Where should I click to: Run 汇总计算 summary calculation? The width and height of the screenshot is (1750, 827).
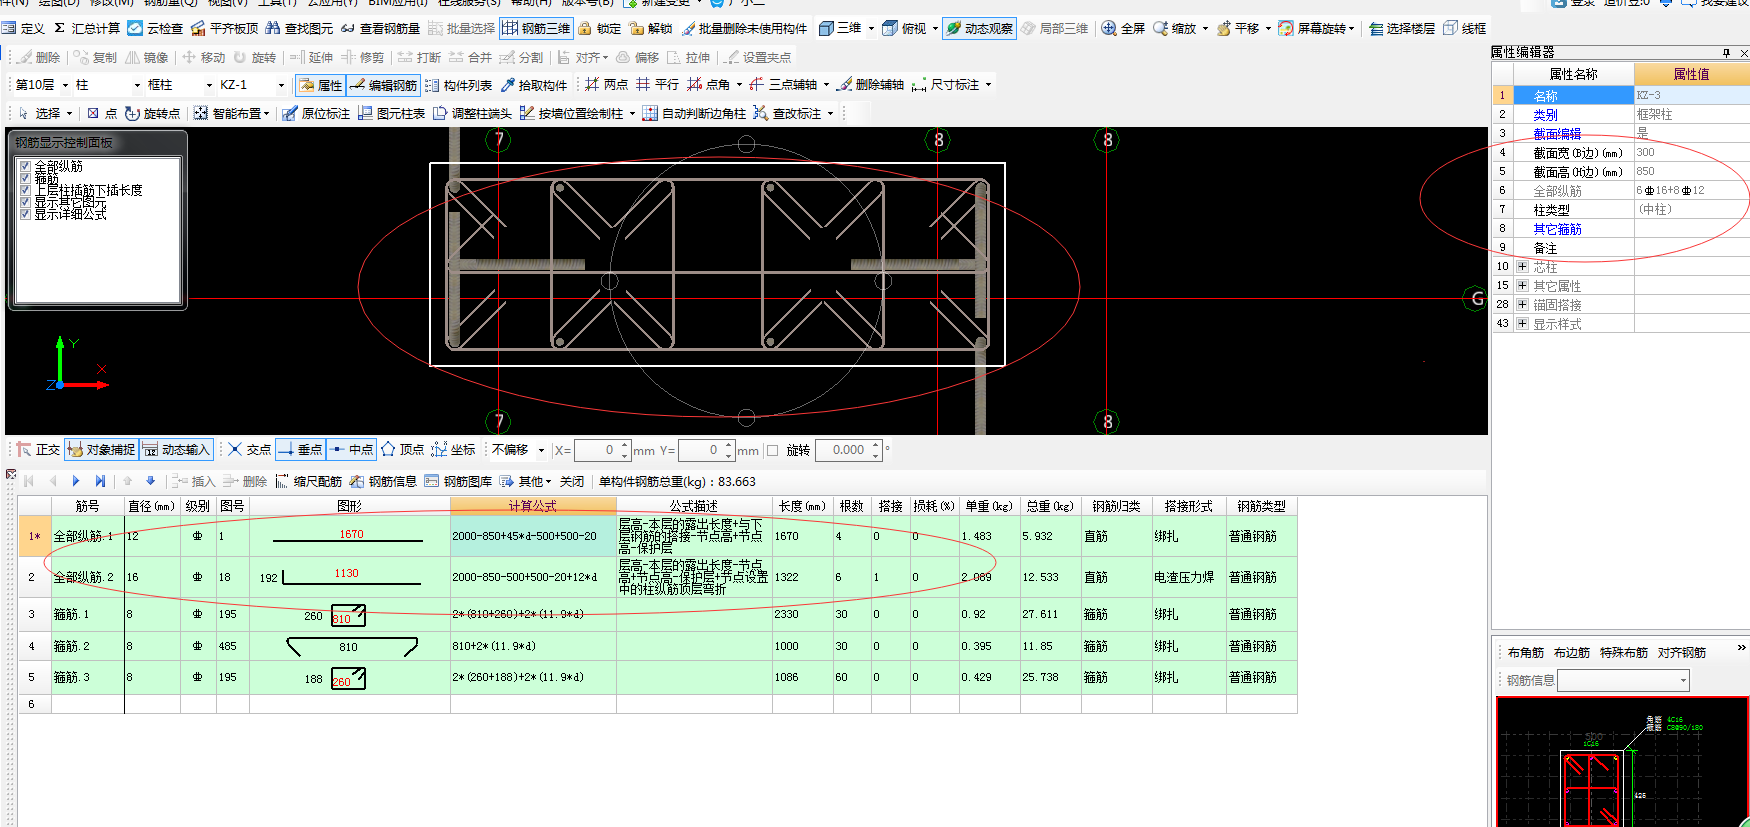[x=86, y=28]
